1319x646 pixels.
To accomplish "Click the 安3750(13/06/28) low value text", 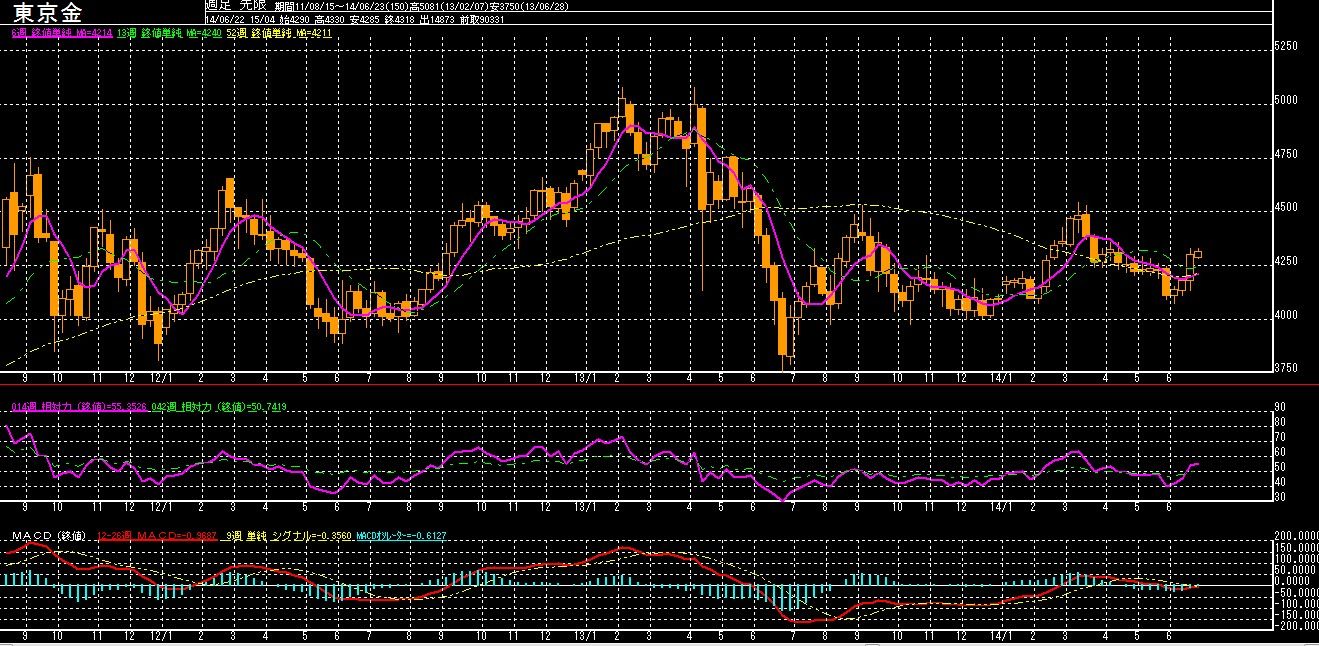I will click(528, 6).
